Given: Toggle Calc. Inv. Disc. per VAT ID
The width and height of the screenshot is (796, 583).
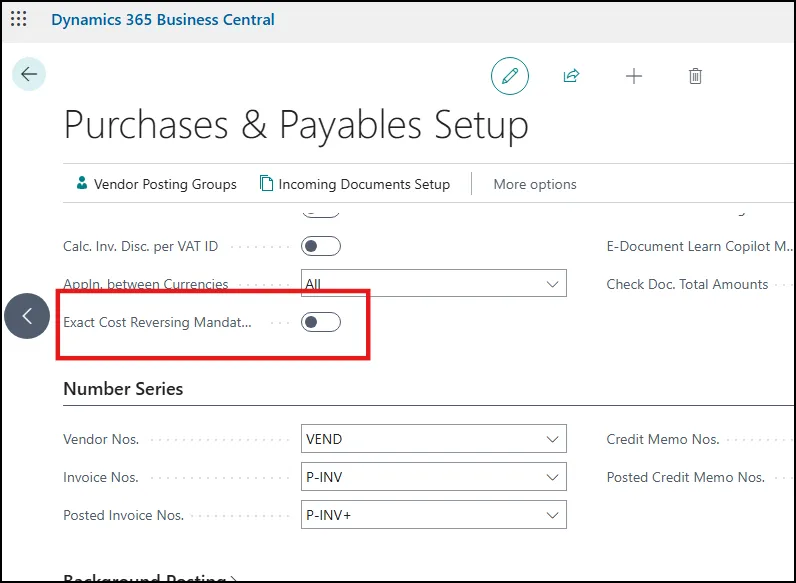Looking at the screenshot, I should click(x=321, y=246).
